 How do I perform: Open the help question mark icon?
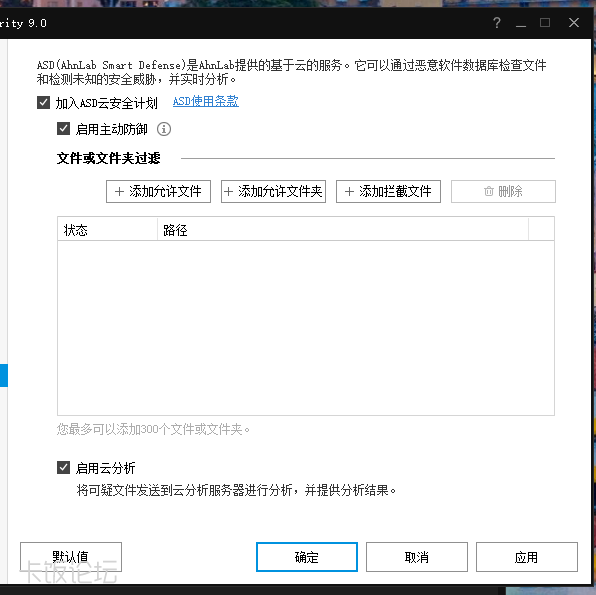tap(497, 23)
